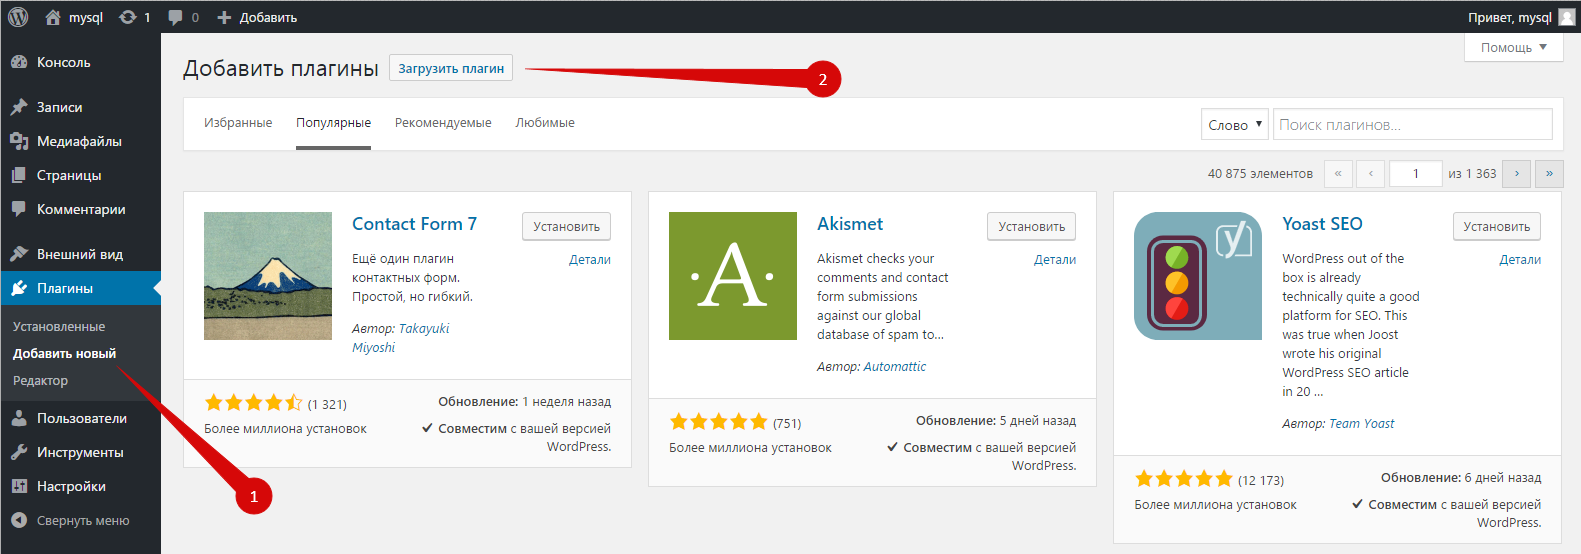Click the Записи menu label

pos(60,107)
